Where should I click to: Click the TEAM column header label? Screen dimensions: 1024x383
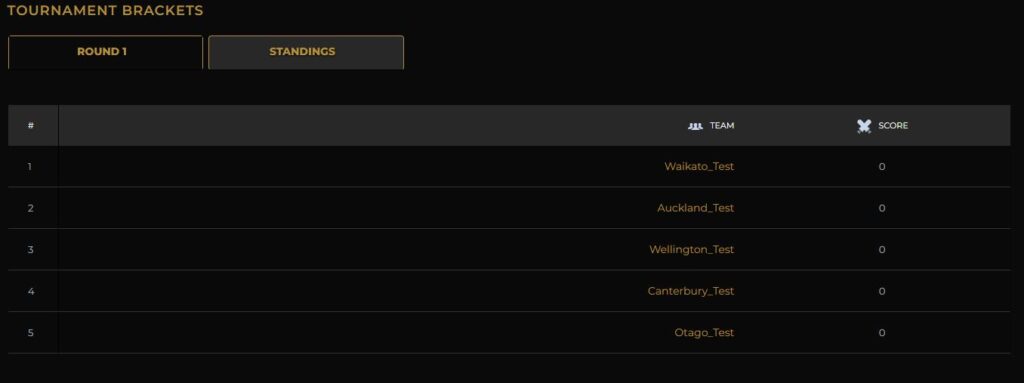pos(722,125)
